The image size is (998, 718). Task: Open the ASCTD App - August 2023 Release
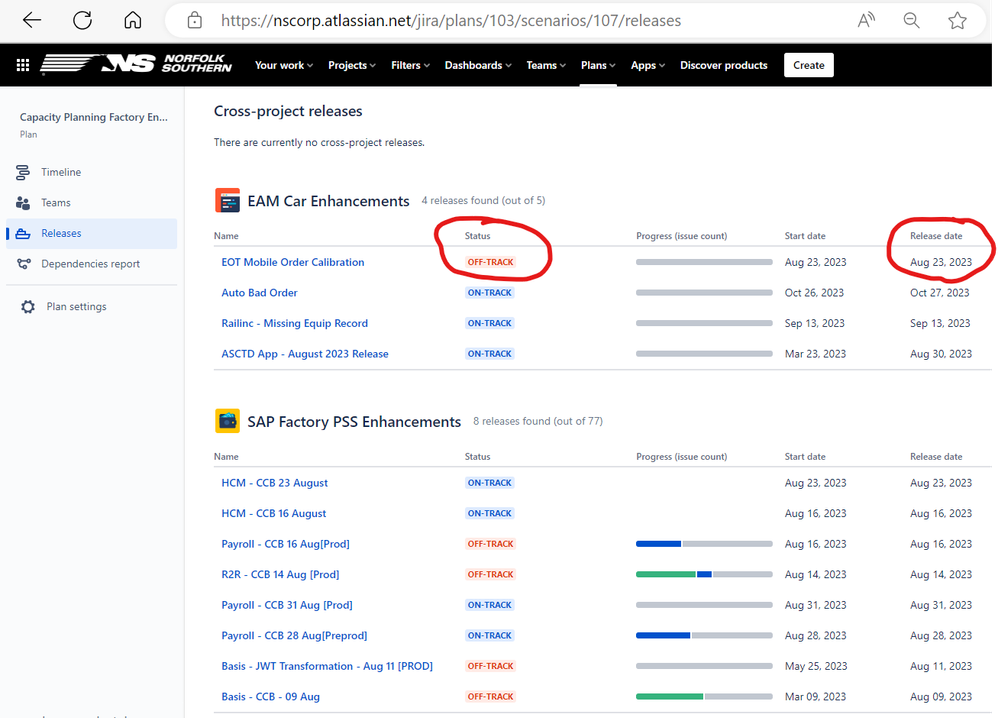(305, 354)
